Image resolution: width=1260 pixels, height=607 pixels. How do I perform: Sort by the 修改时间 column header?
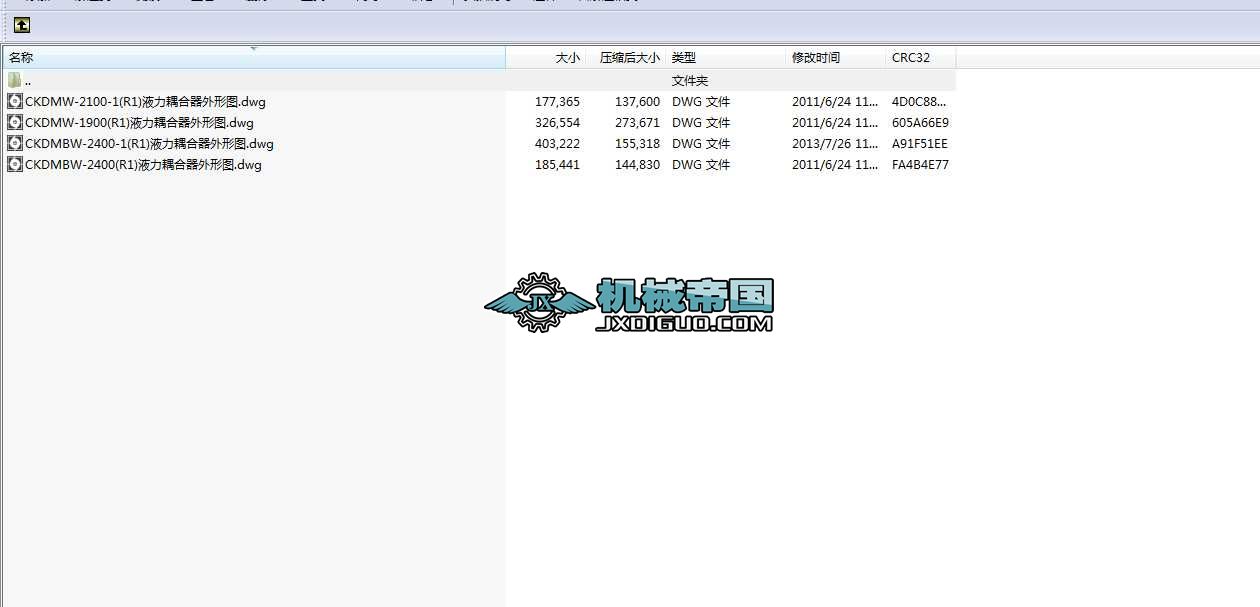[836, 58]
